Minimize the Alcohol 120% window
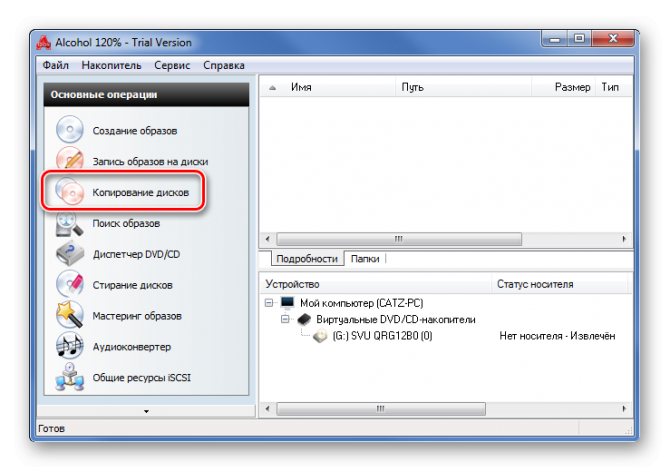 coord(555,39)
